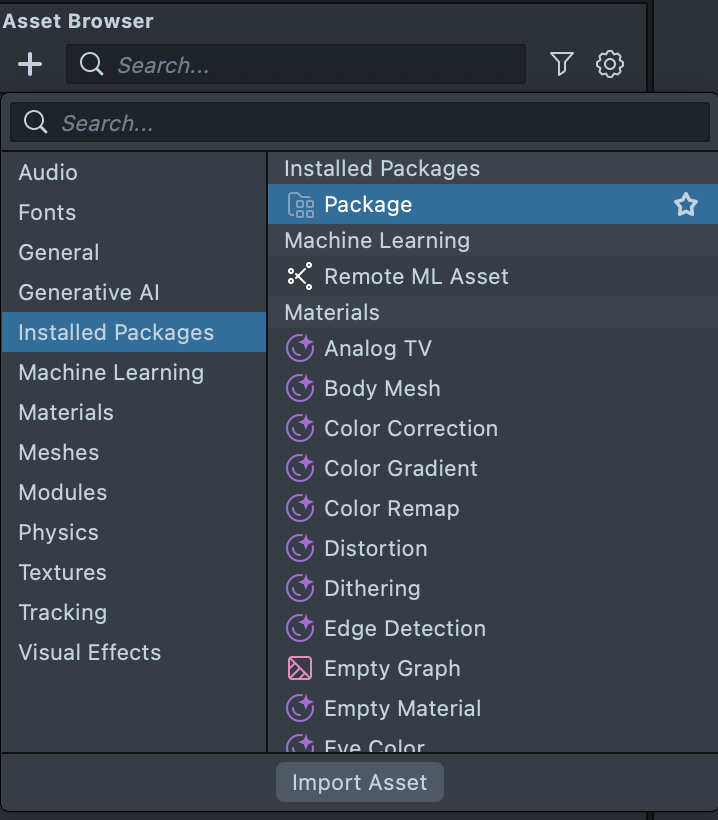The height and width of the screenshot is (820, 718).
Task: Pick the Empty Material entry
Action: [403, 709]
